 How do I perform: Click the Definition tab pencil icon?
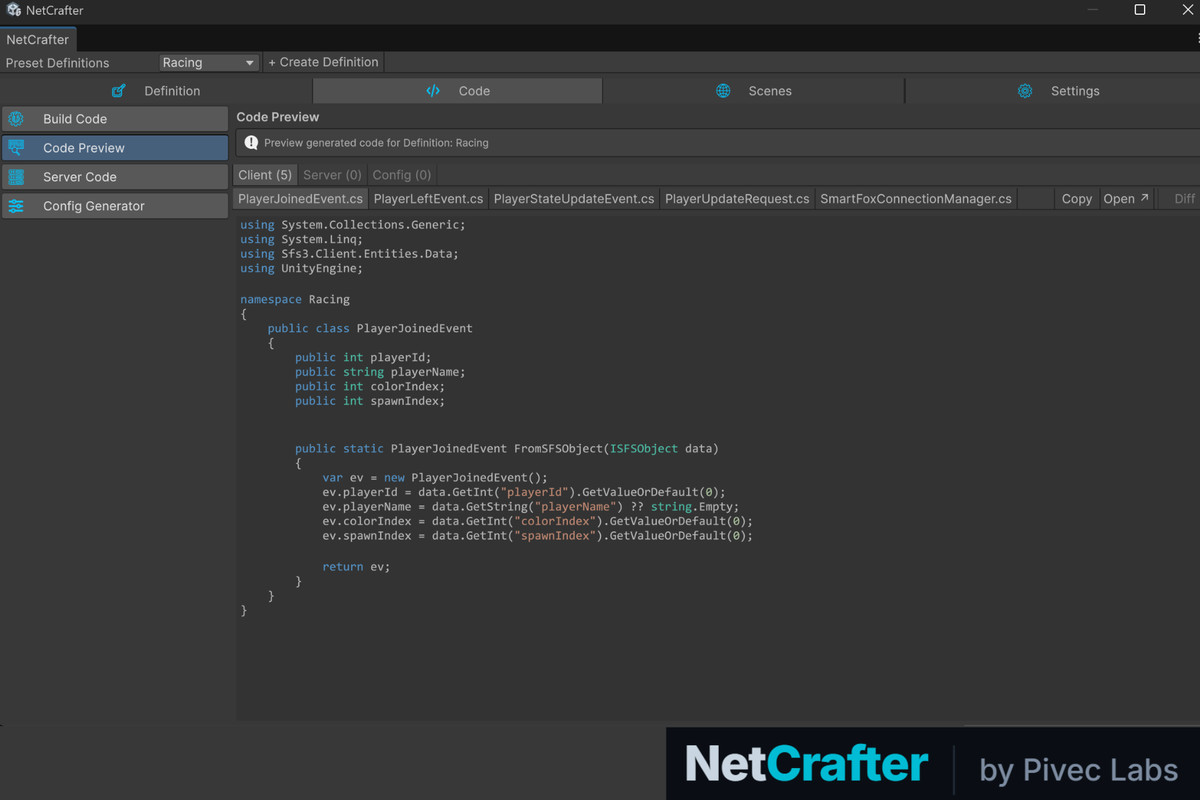point(119,91)
